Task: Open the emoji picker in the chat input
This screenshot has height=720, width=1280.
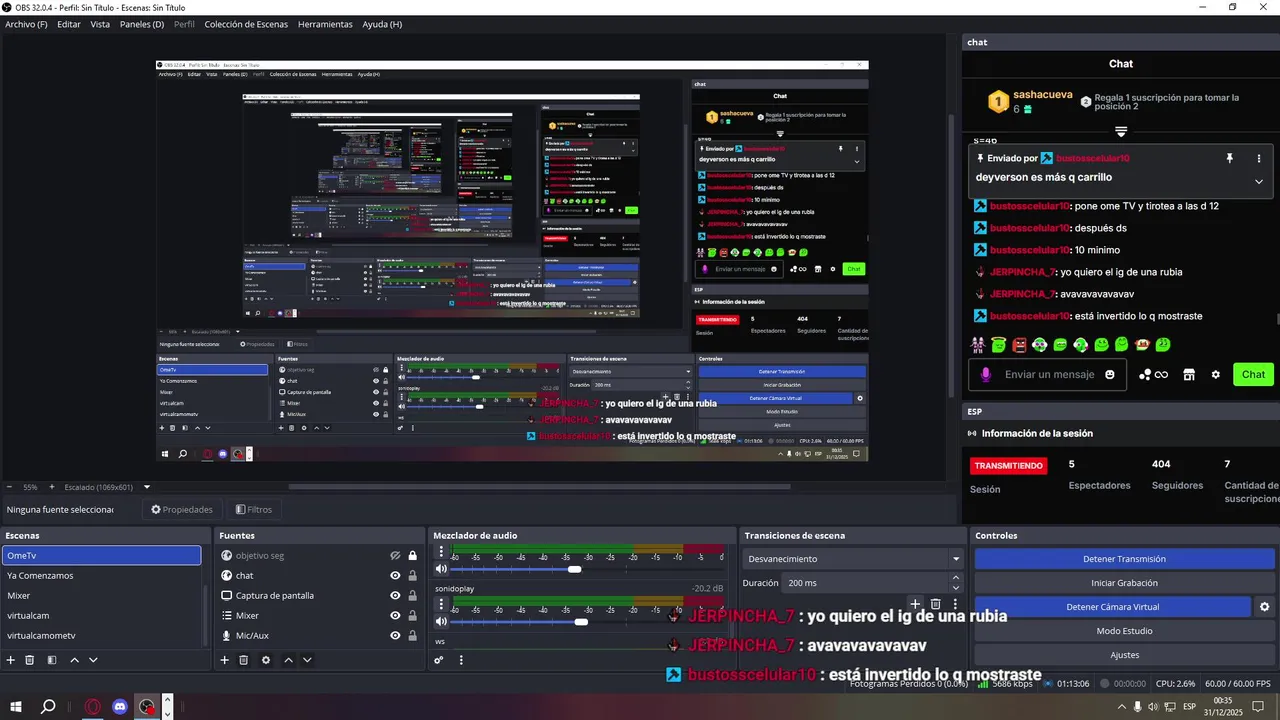Action: tap(1110, 374)
